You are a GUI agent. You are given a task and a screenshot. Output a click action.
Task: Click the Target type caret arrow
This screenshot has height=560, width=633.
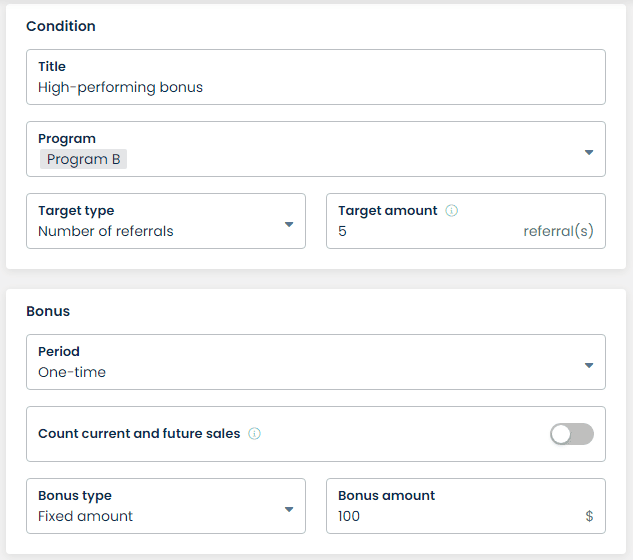point(288,224)
